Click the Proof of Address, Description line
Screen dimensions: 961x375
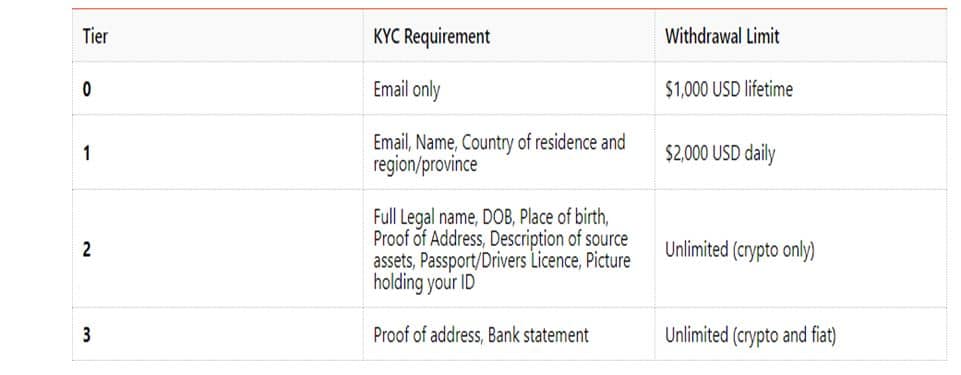[500, 238]
